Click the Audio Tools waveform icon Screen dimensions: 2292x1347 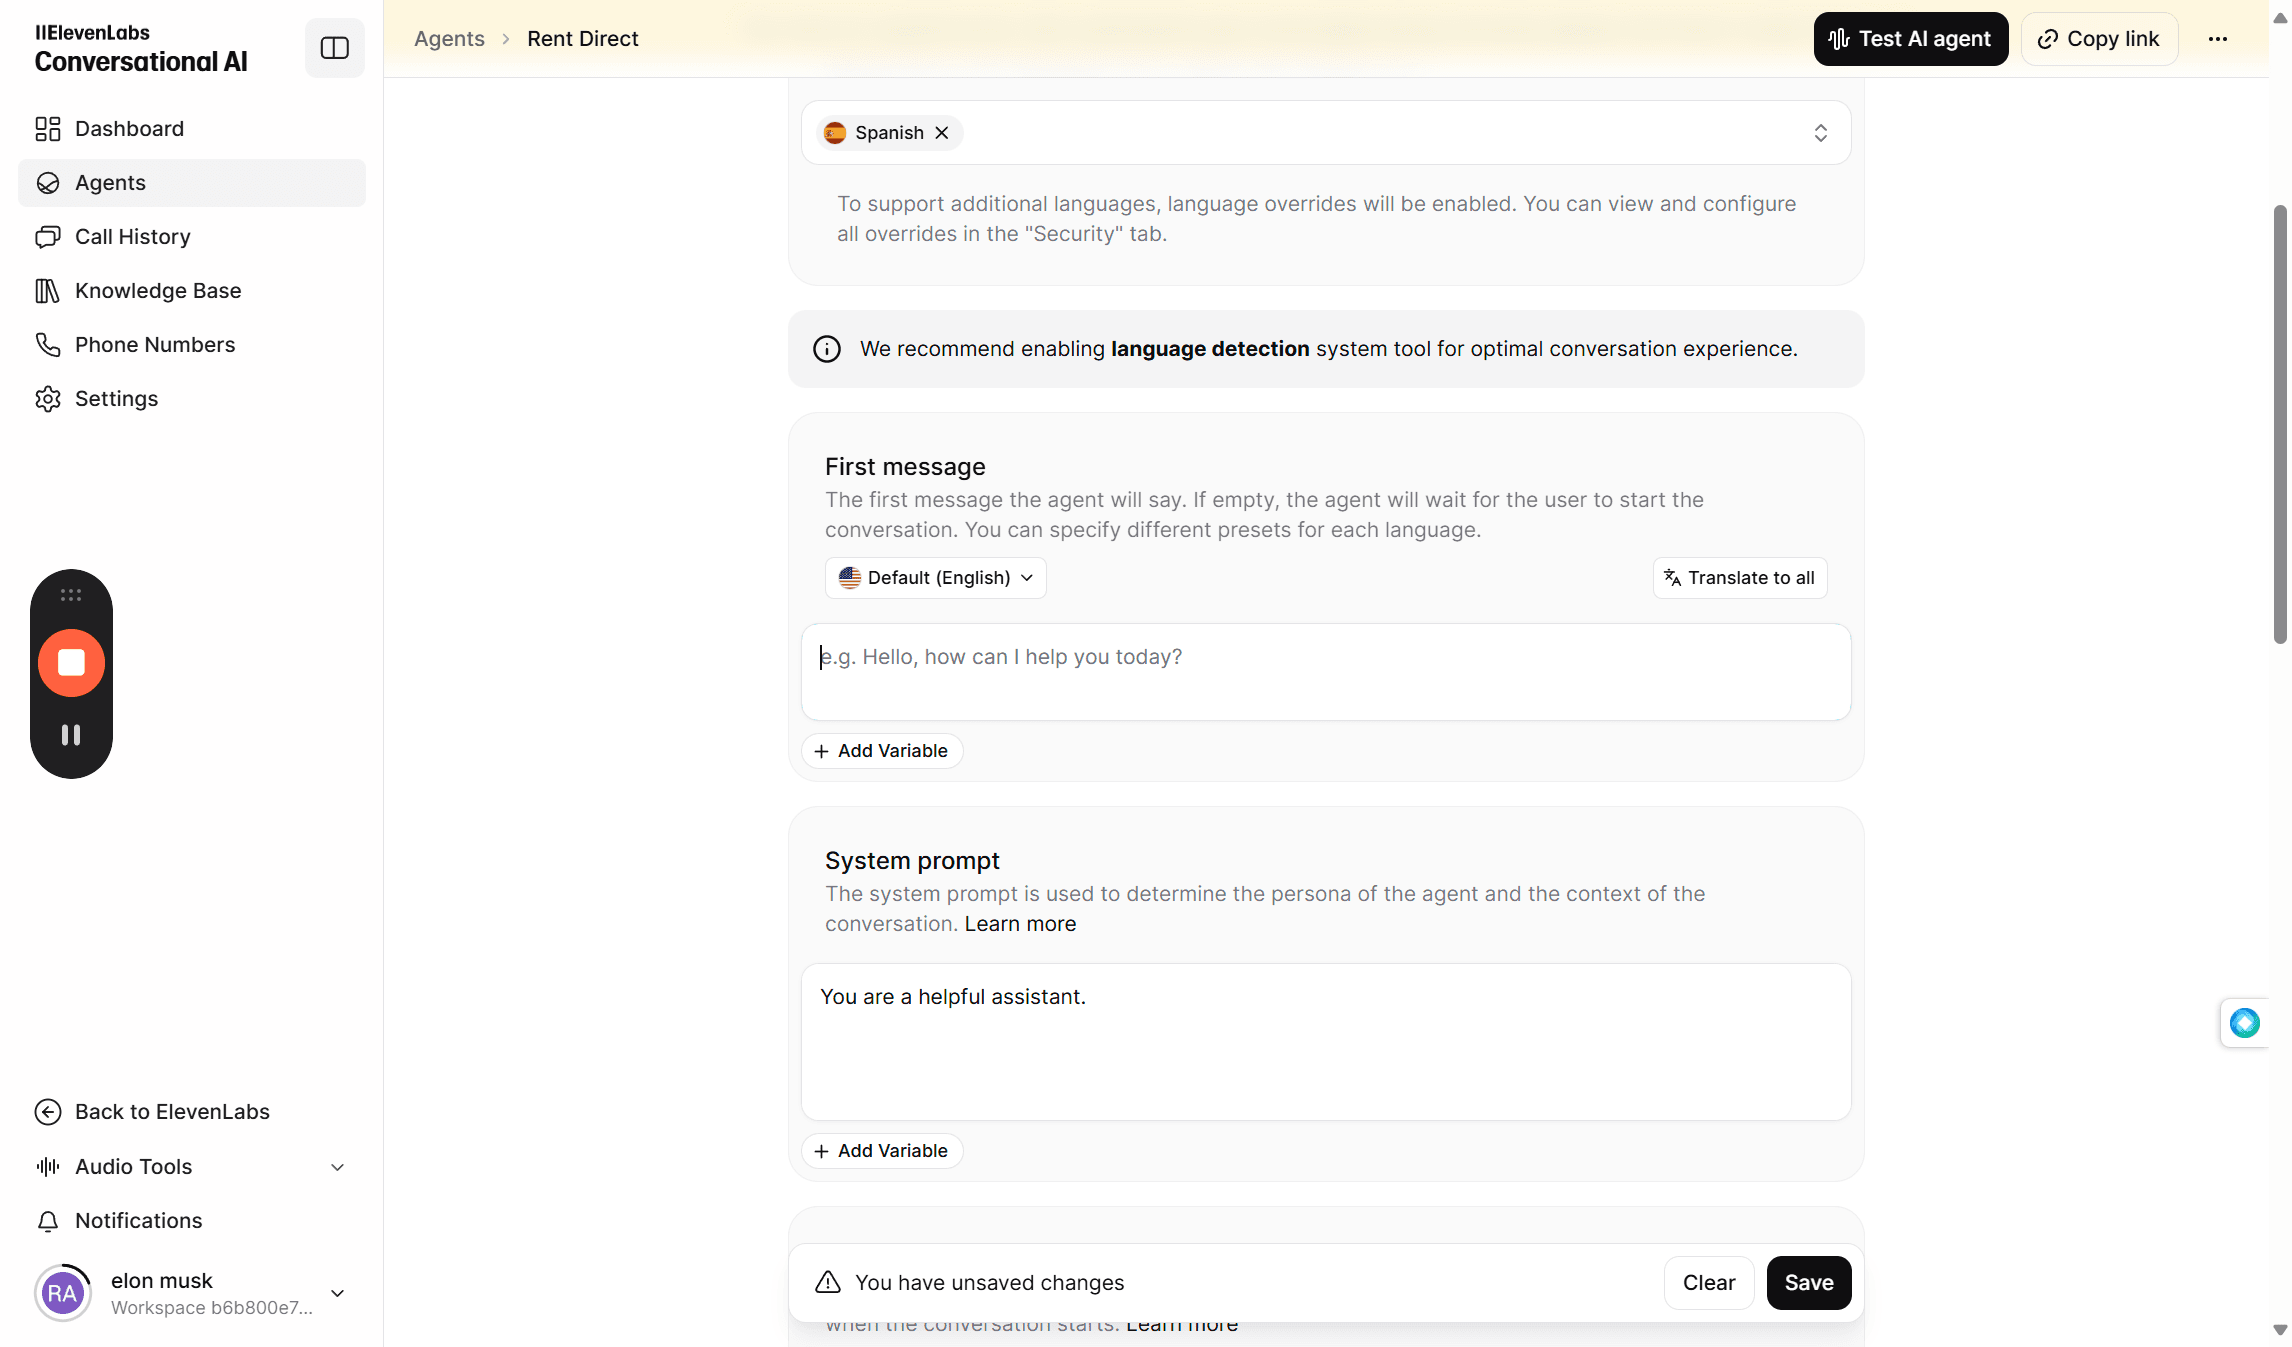(48, 1167)
